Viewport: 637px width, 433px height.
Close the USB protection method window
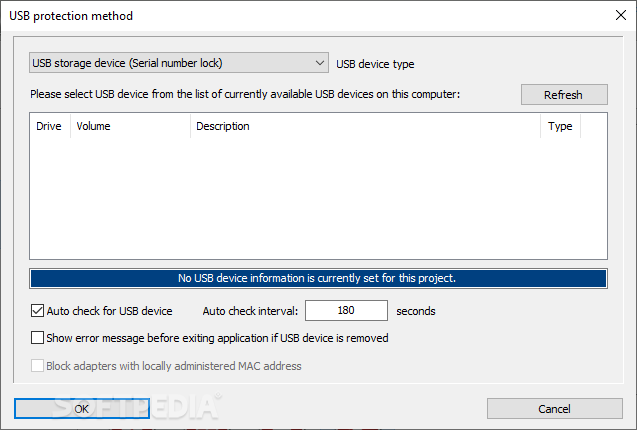(x=620, y=15)
